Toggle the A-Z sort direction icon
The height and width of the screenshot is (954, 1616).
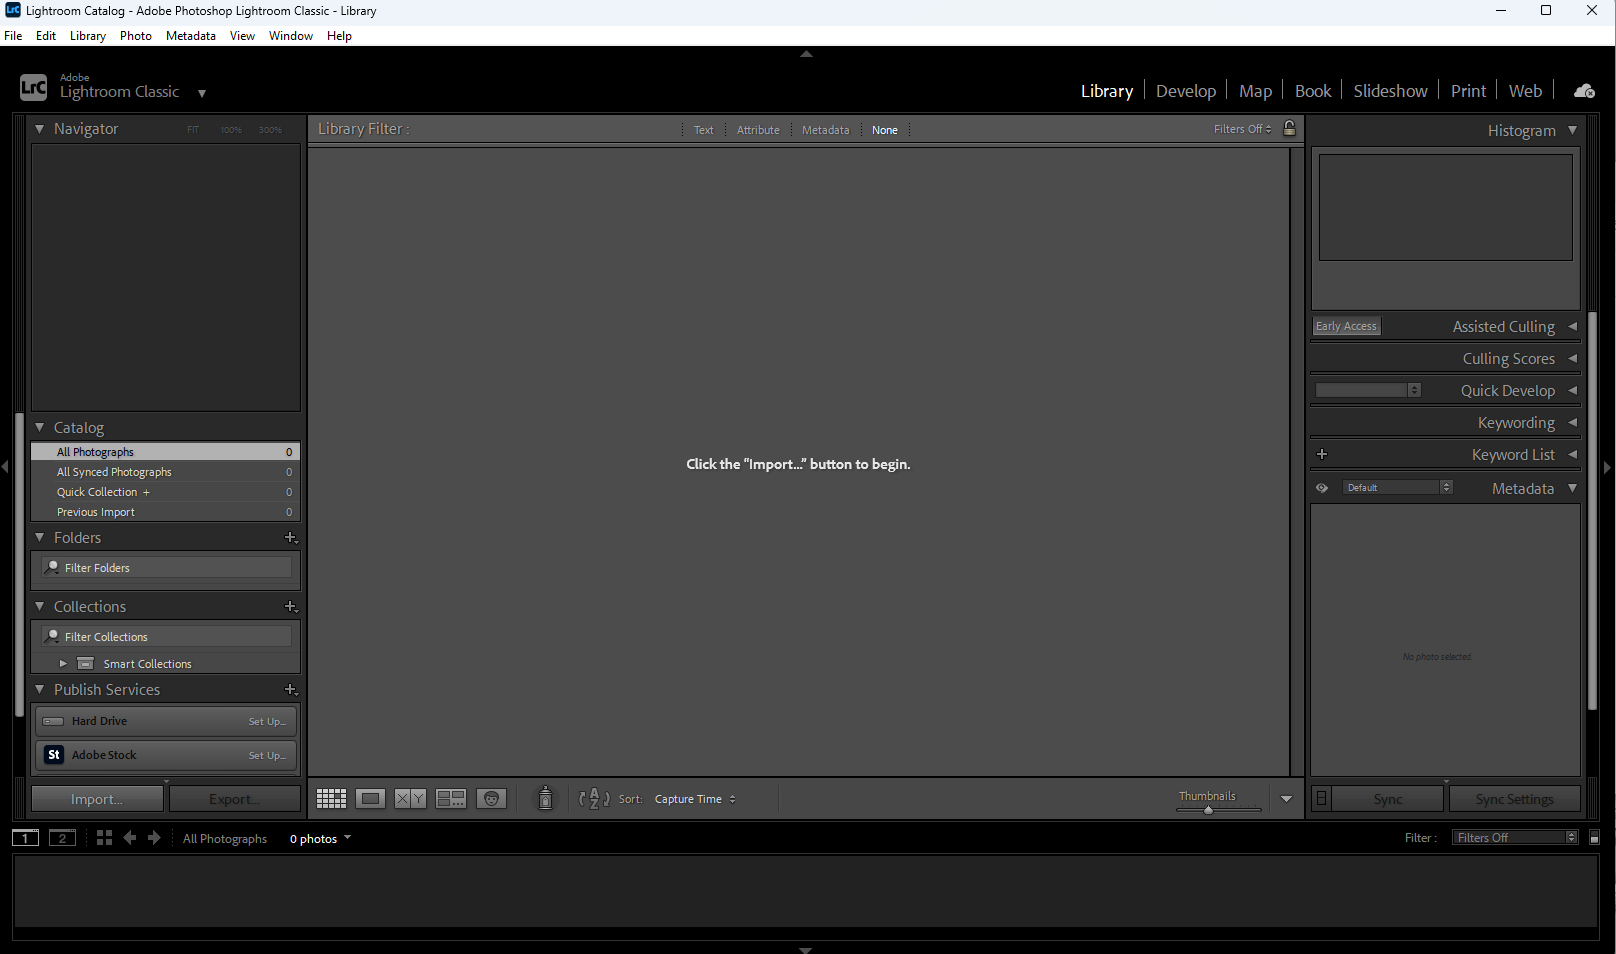pyautogui.click(x=594, y=798)
